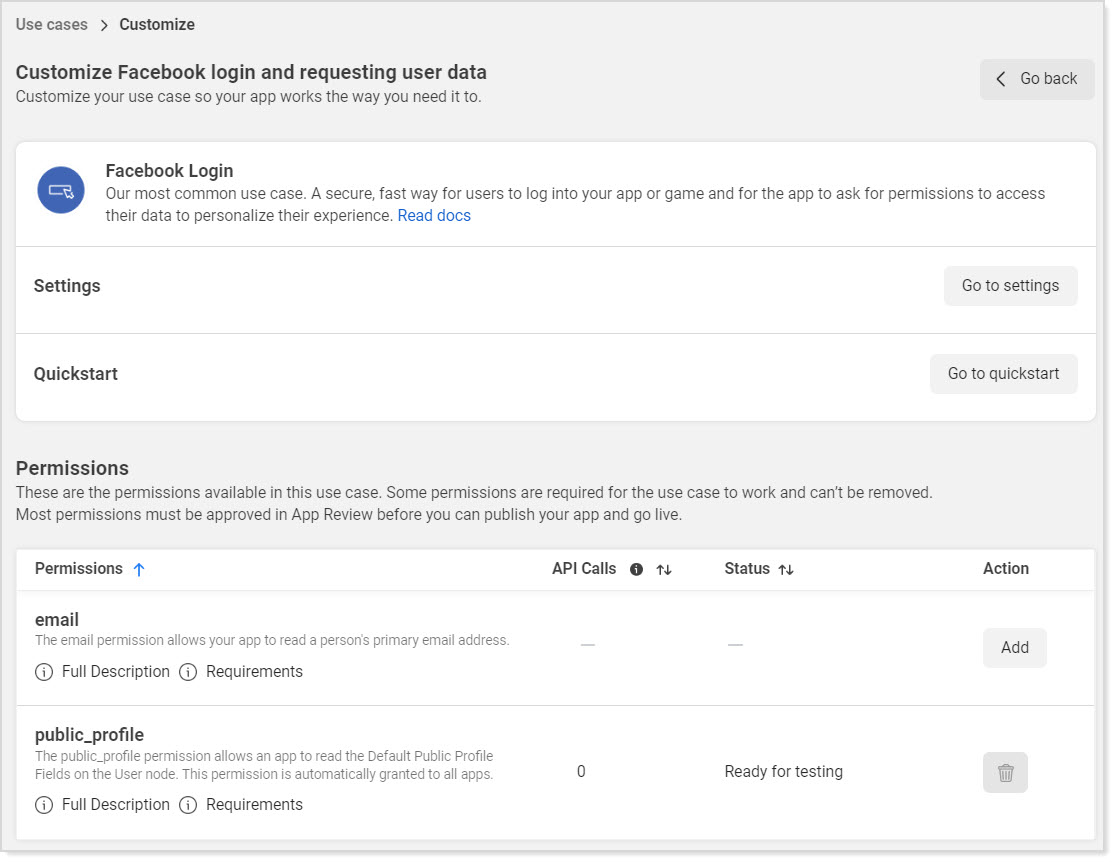Click the Status column header

(x=747, y=569)
